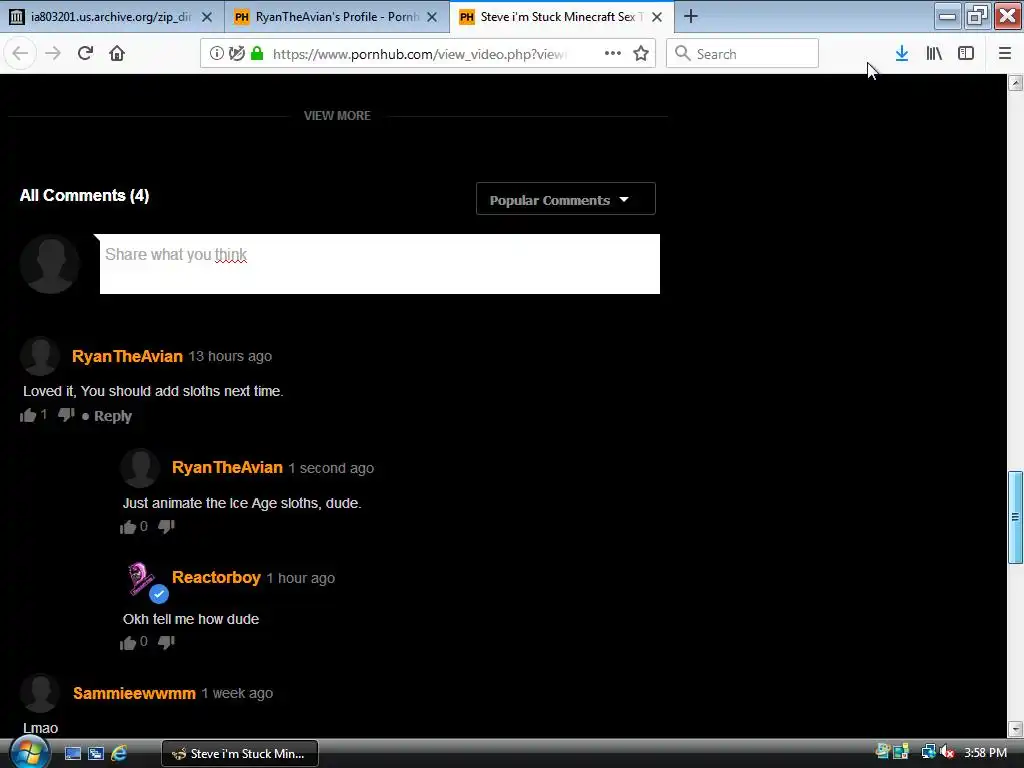The image size is (1024, 768).
Task: Open top-level RyanTheAvian username link
Action: coord(127,356)
